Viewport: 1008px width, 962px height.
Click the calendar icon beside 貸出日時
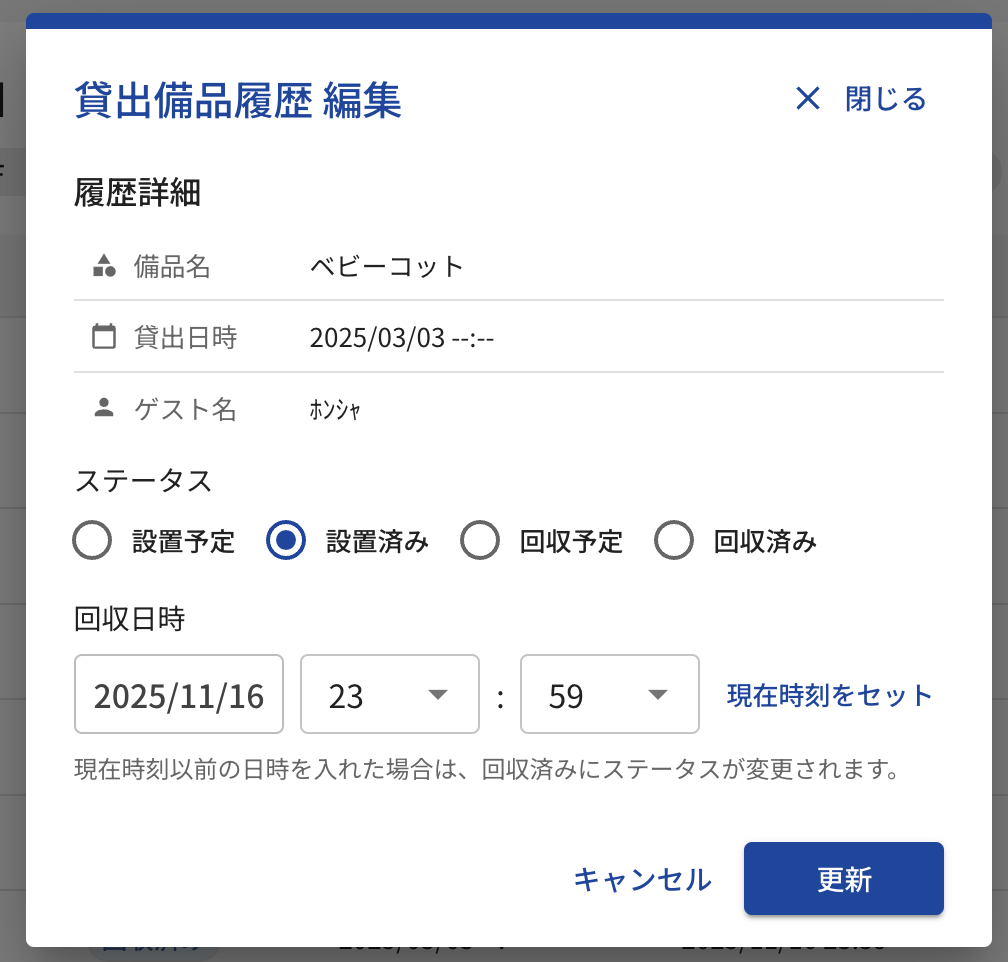pos(104,337)
